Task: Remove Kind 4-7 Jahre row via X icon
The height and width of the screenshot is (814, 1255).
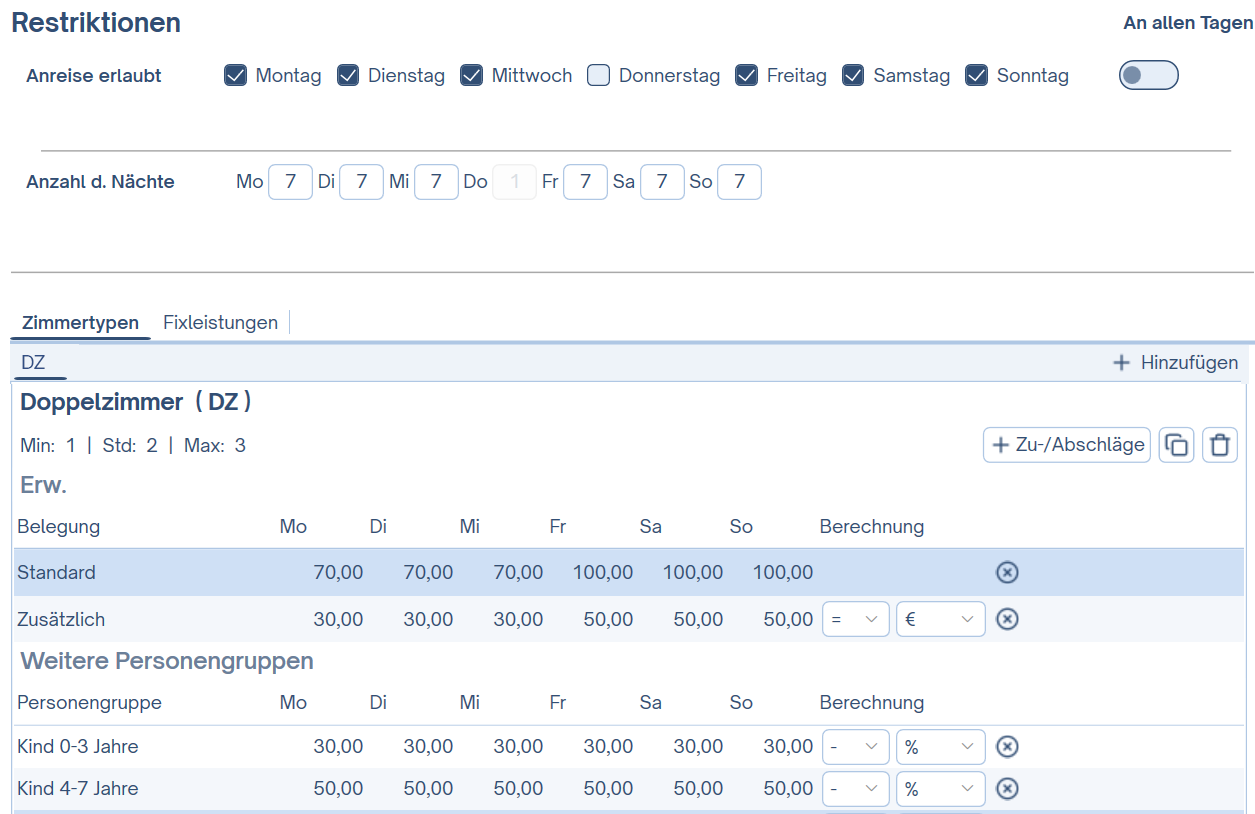Action: [1007, 789]
